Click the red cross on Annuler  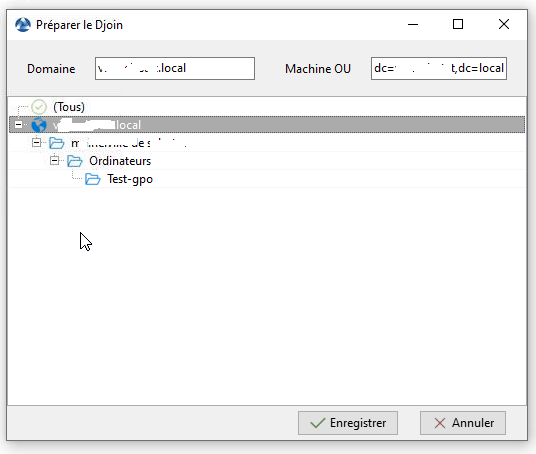[x=440, y=423]
